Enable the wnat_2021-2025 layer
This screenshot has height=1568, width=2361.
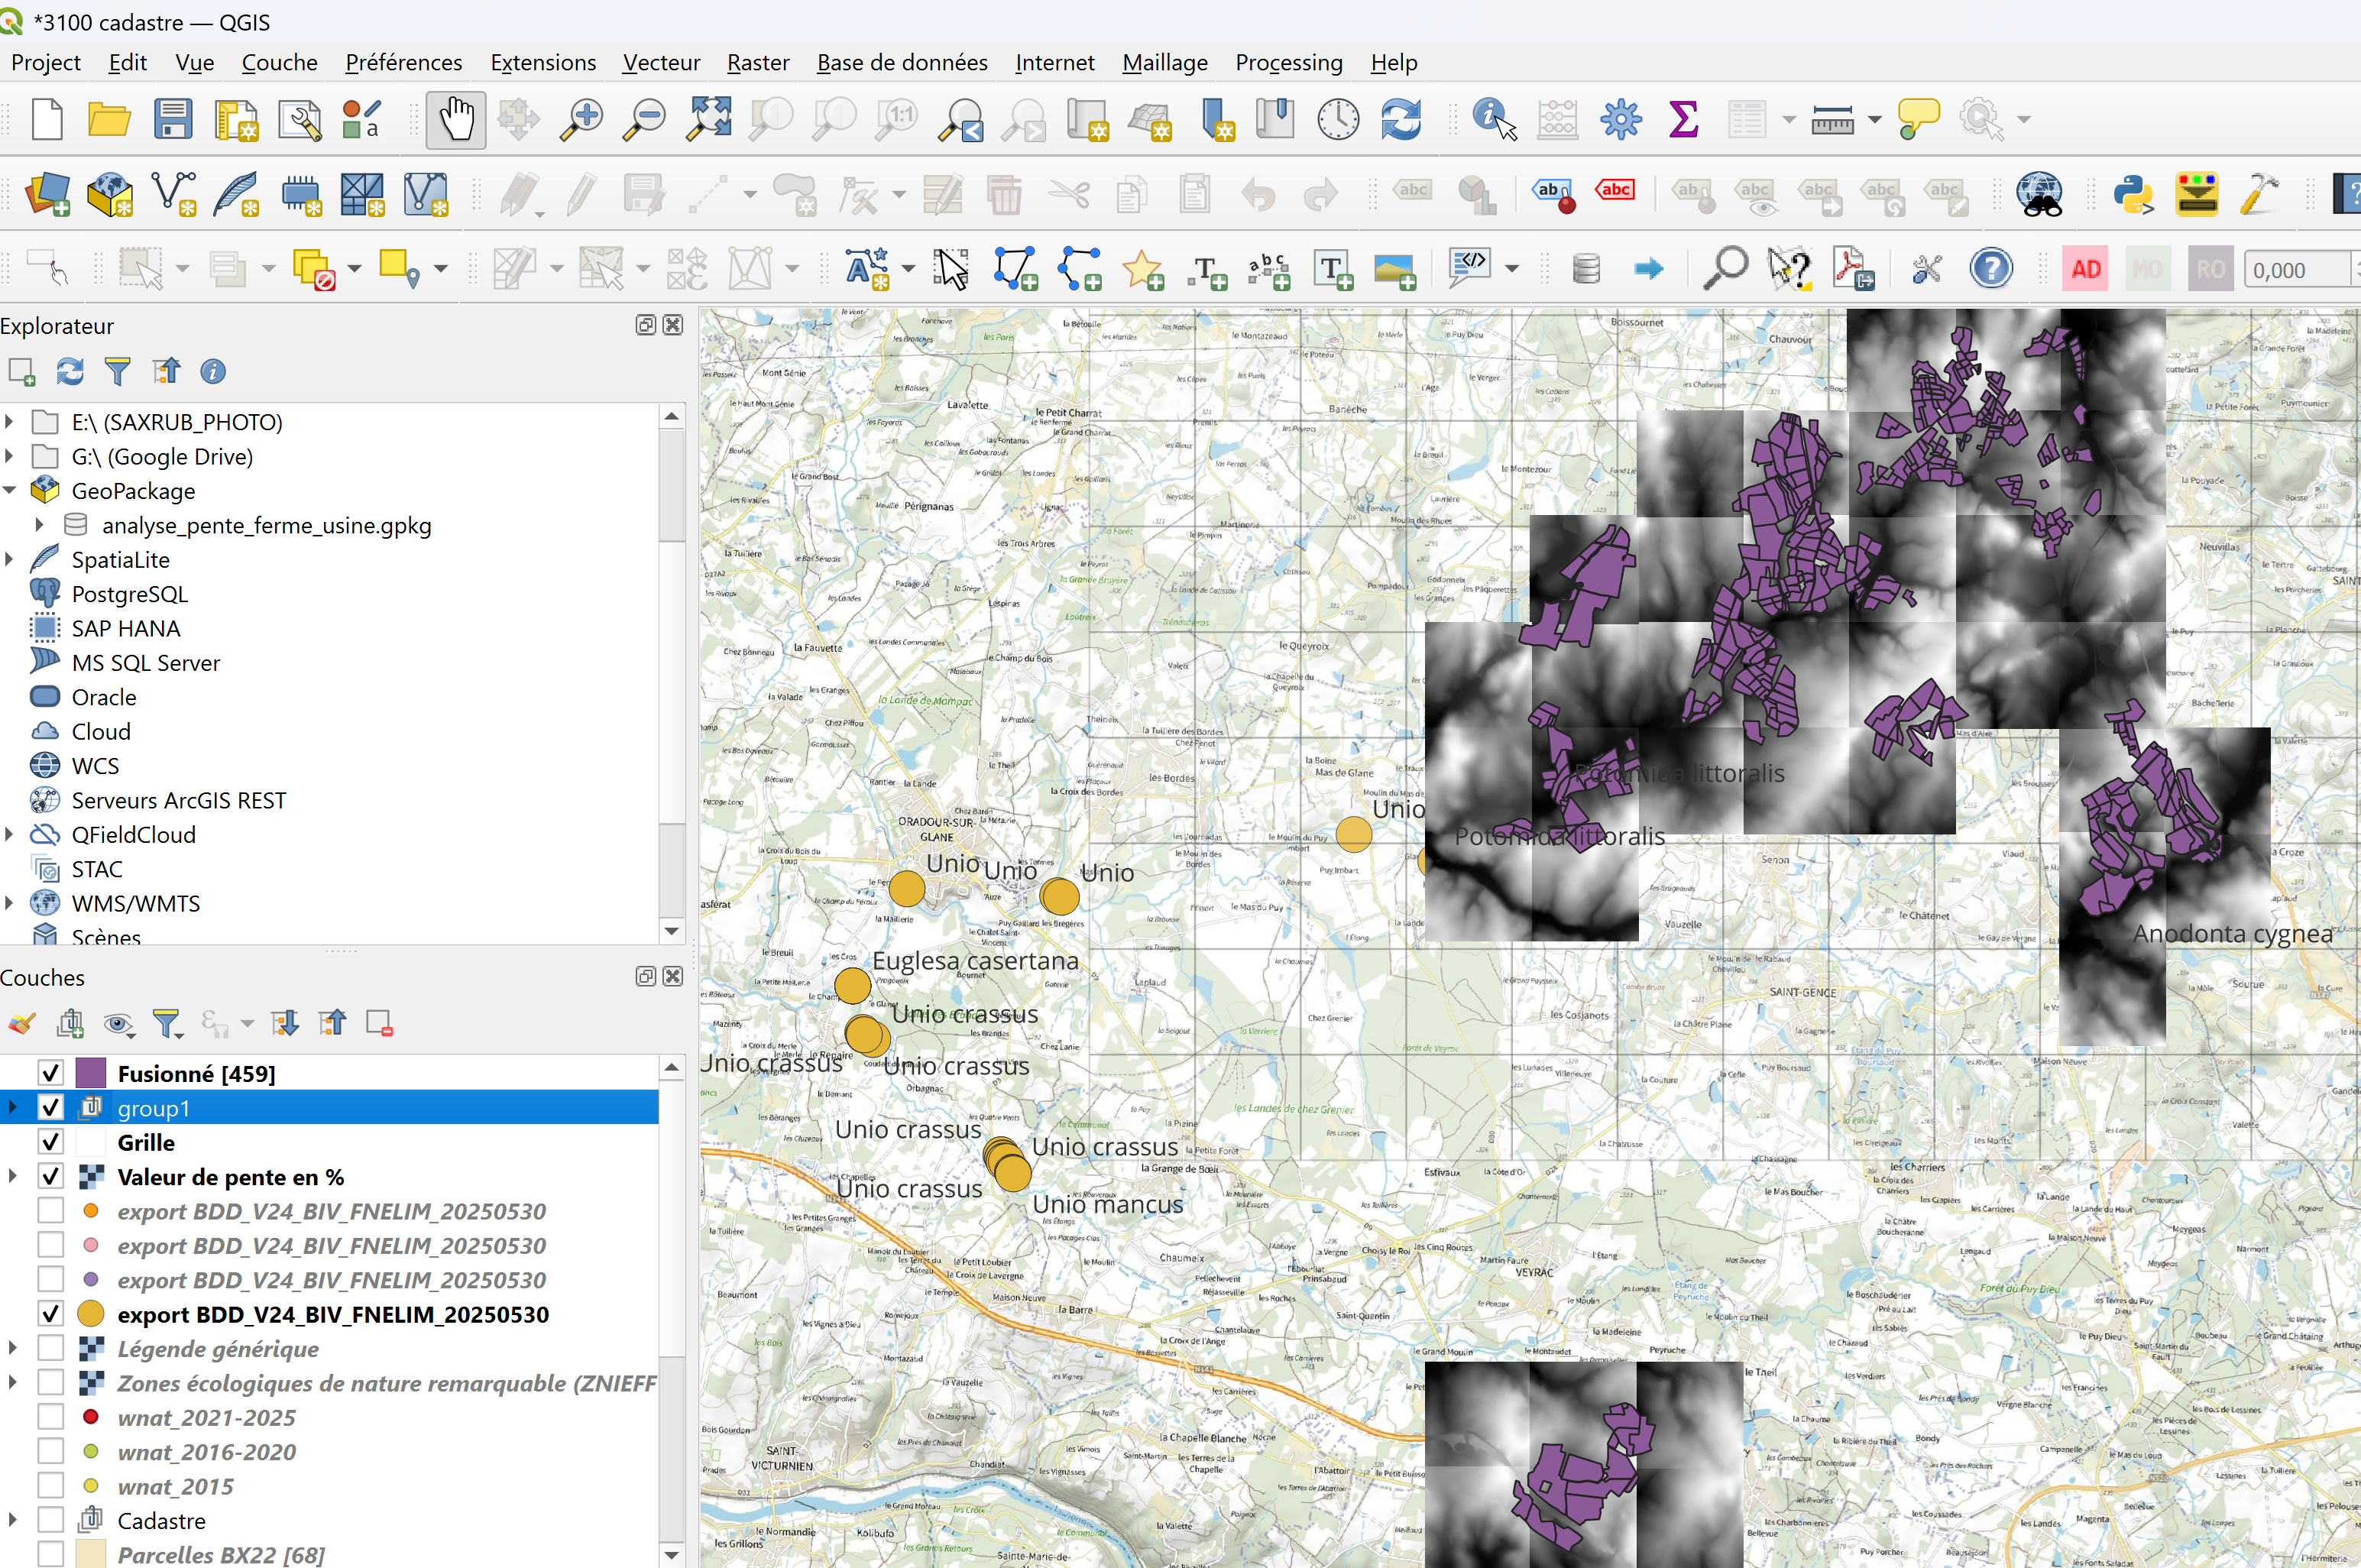(51, 1417)
